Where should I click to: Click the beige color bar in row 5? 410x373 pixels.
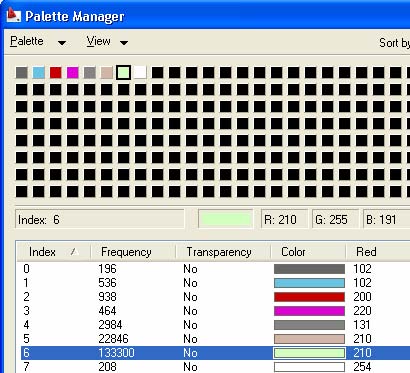click(x=309, y=339)
